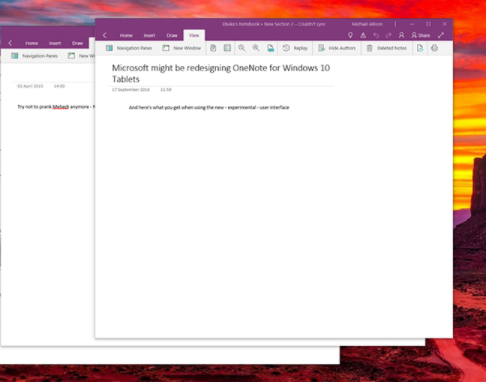The image size is (486, 382).
Task: Toggle Navigation Panes in front window
Action: pos(129,48)
